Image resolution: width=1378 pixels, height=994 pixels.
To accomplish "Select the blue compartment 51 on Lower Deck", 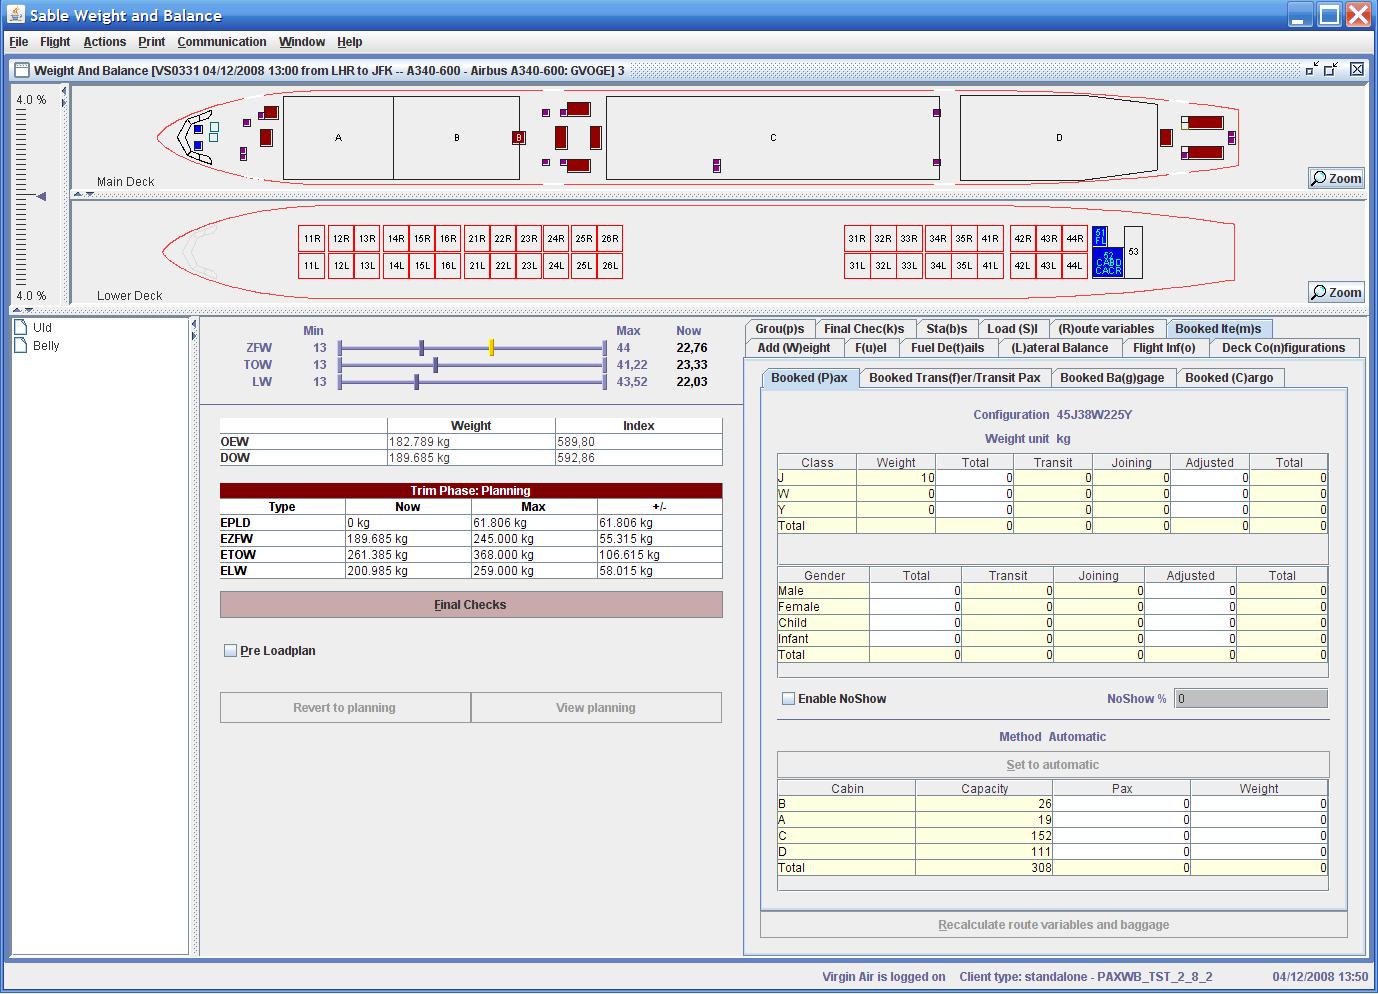I will pos(1100,237).
